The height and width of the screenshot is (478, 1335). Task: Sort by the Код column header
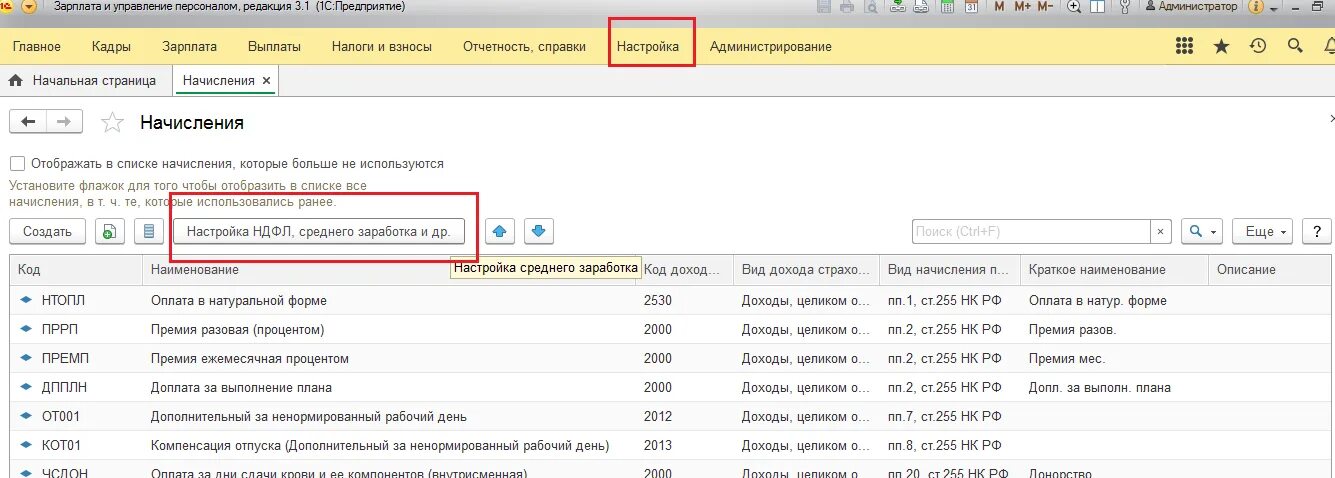pos(76,269)
